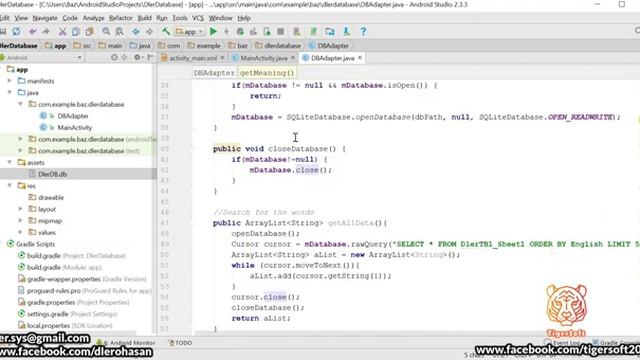This screenshot has height=360, width=640.
Task: Click the Attach debugger to process icon
Action: 267,31
